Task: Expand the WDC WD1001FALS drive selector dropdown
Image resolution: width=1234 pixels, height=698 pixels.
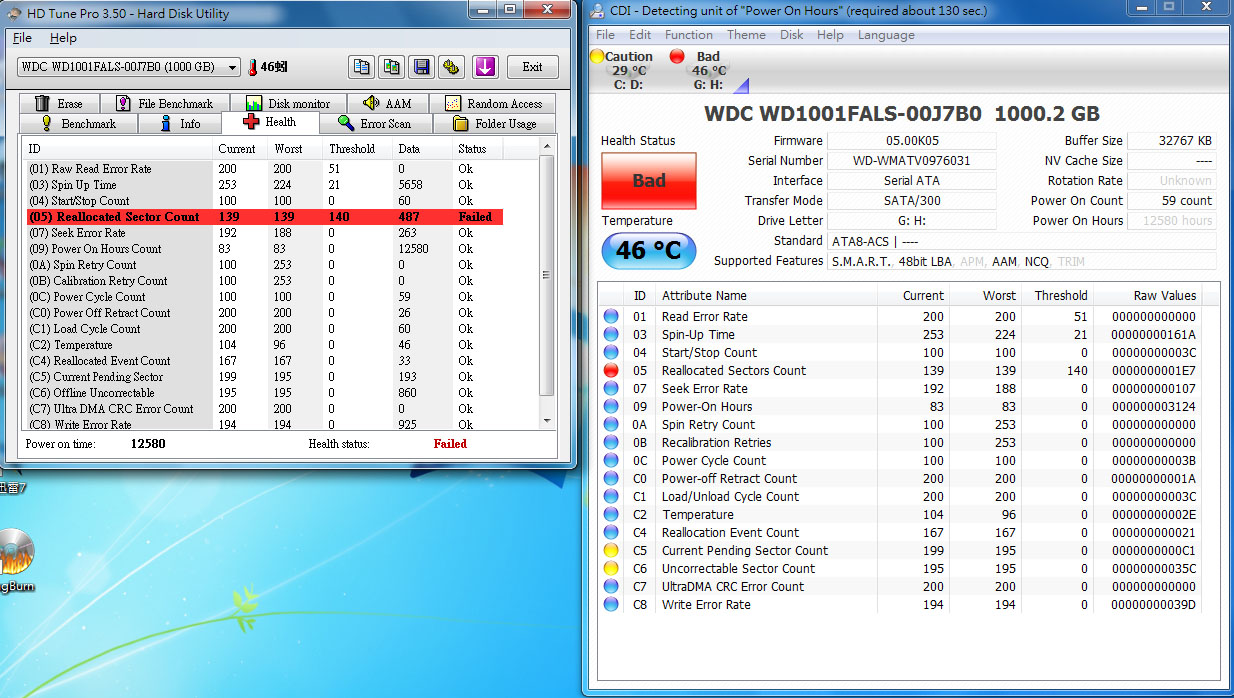Action: pos(232,67)
